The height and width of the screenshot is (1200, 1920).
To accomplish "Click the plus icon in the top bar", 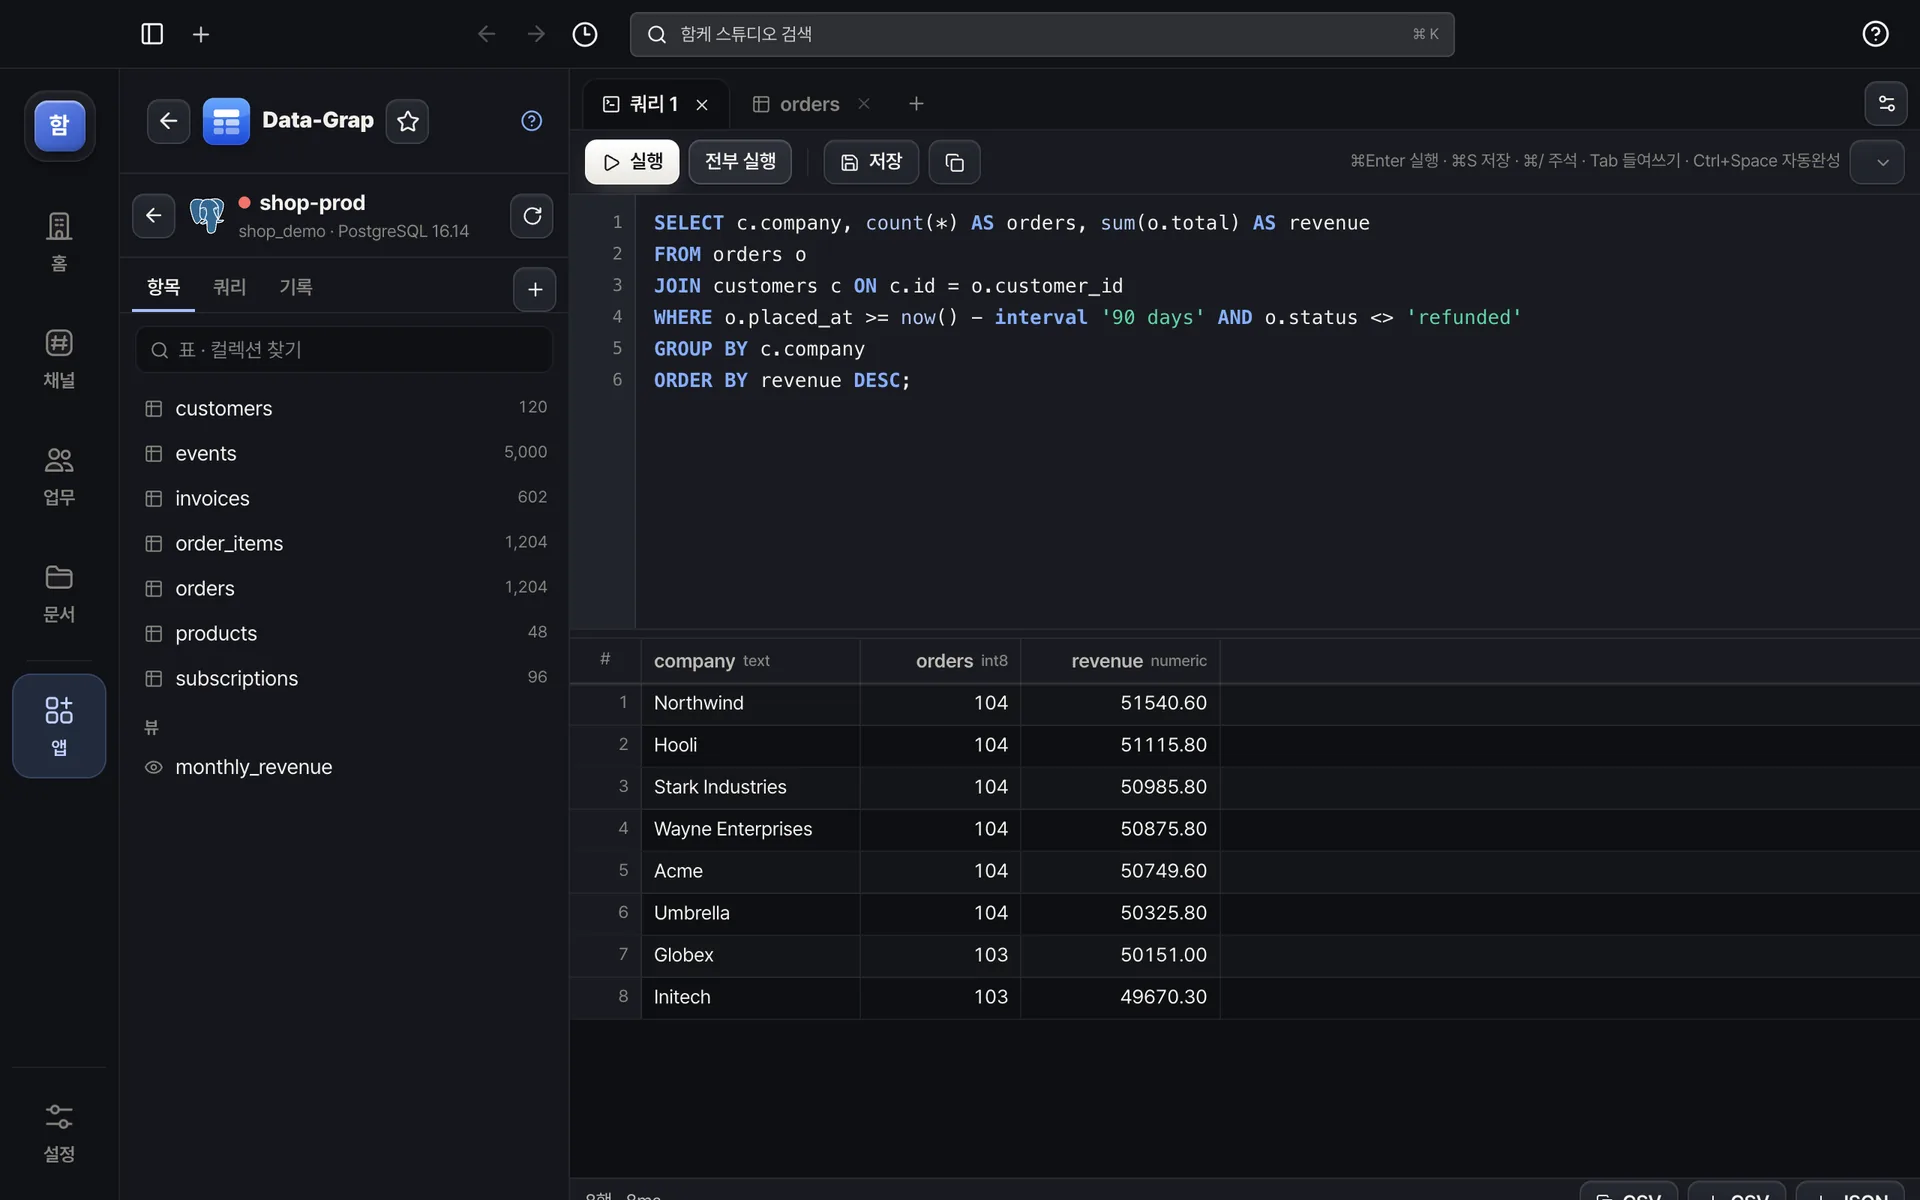I will [201, 34].
